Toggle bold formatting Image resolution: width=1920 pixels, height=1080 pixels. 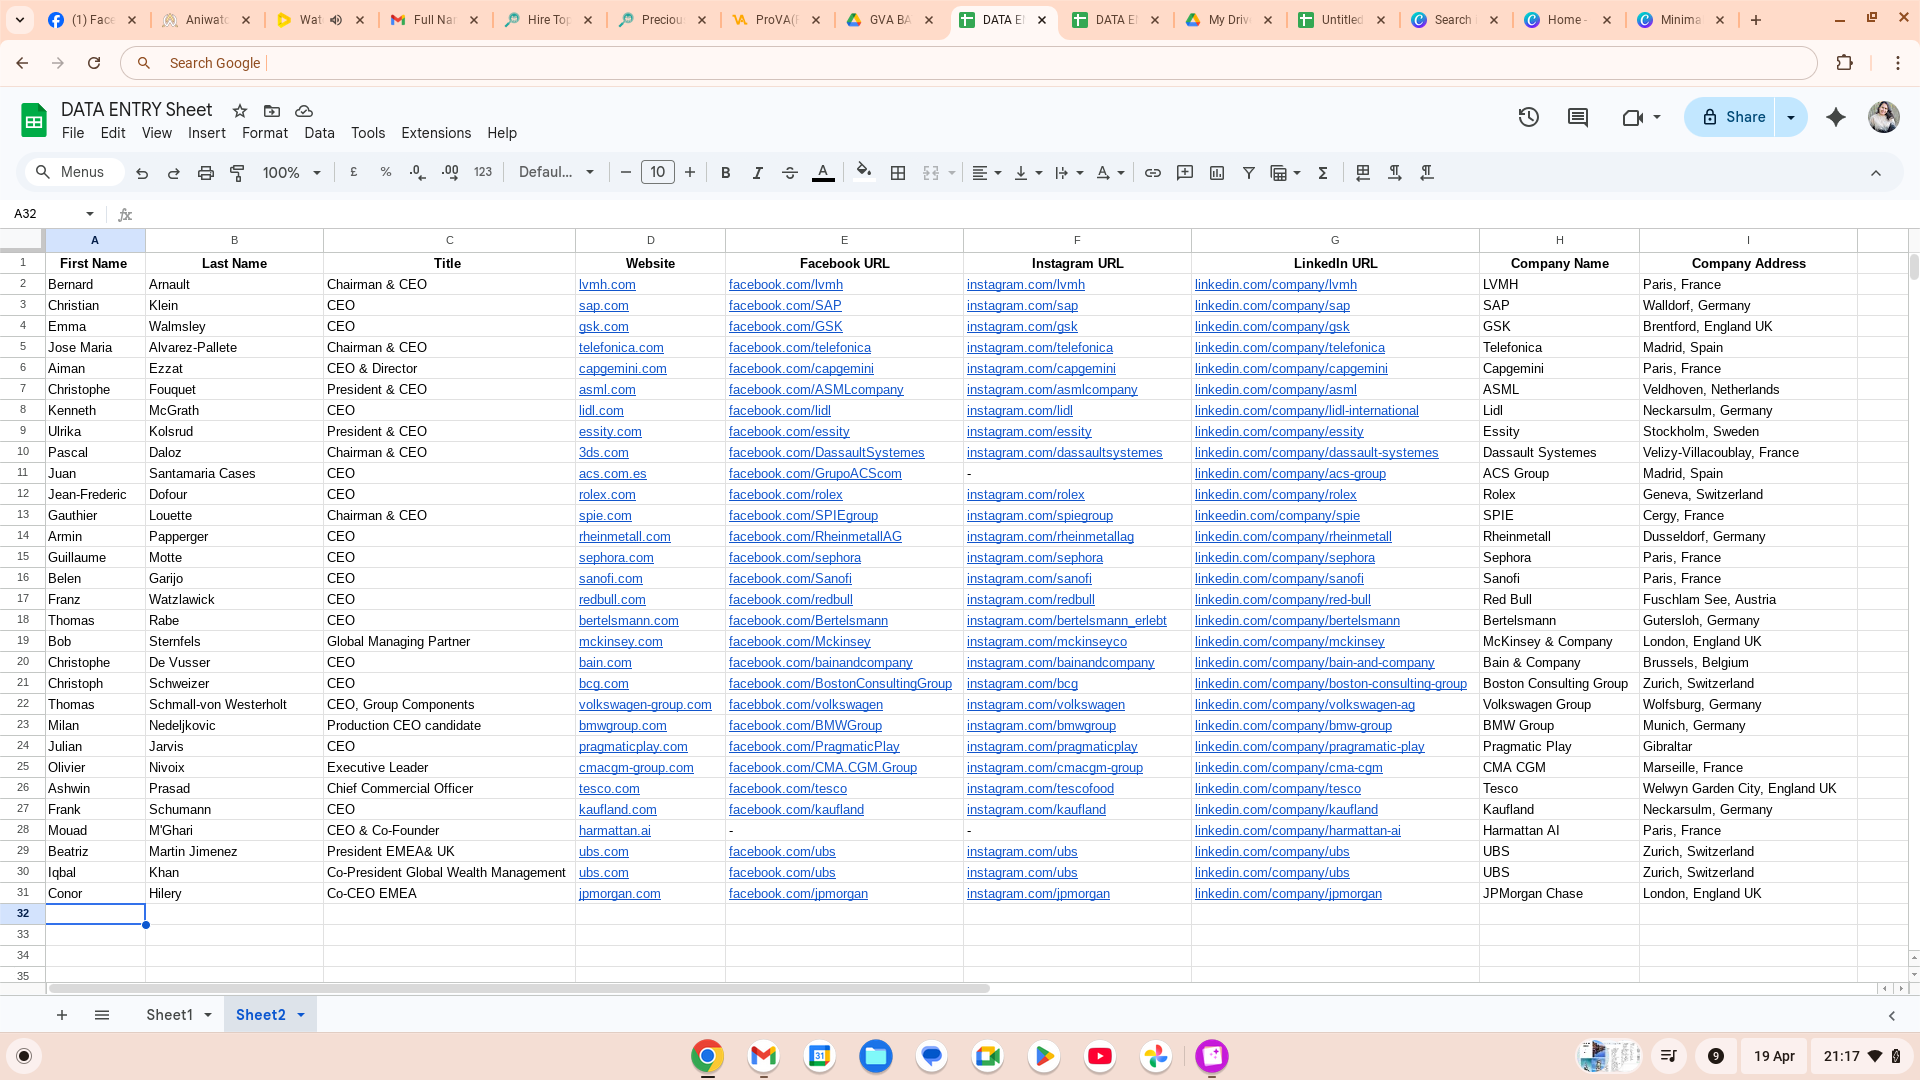pos(726,173)
